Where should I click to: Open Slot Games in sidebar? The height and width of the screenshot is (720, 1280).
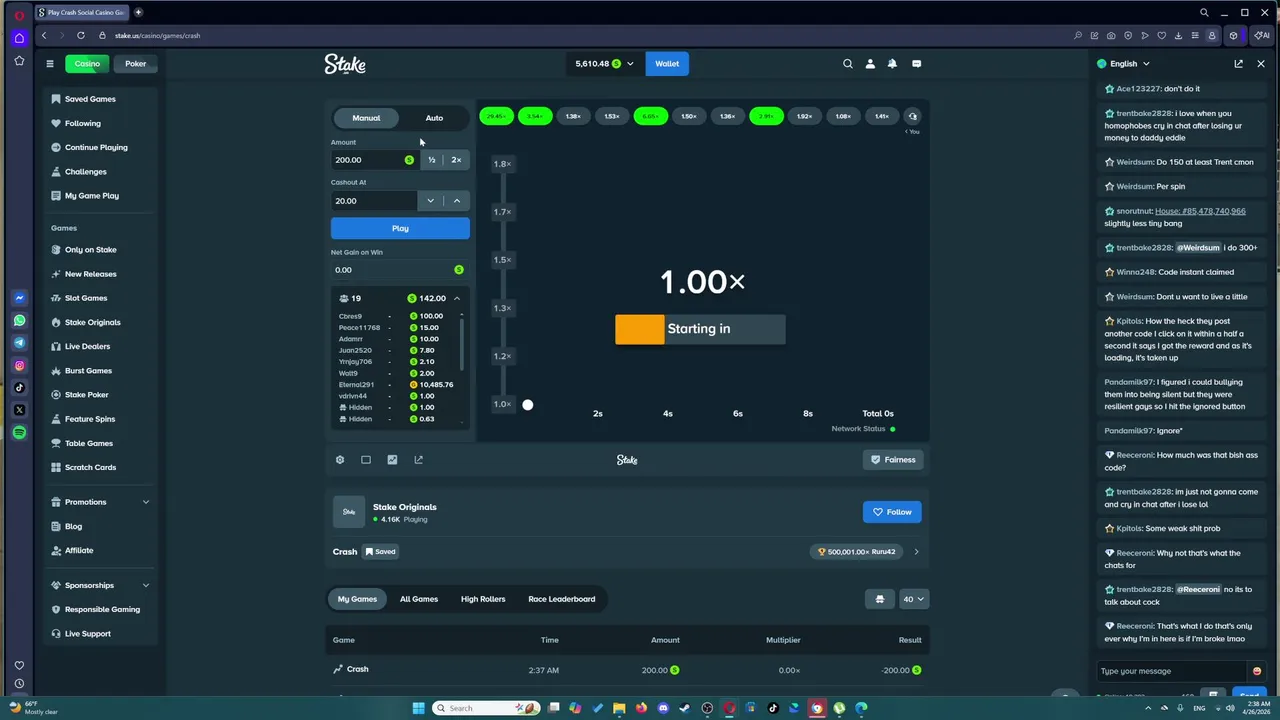(86, 298)
